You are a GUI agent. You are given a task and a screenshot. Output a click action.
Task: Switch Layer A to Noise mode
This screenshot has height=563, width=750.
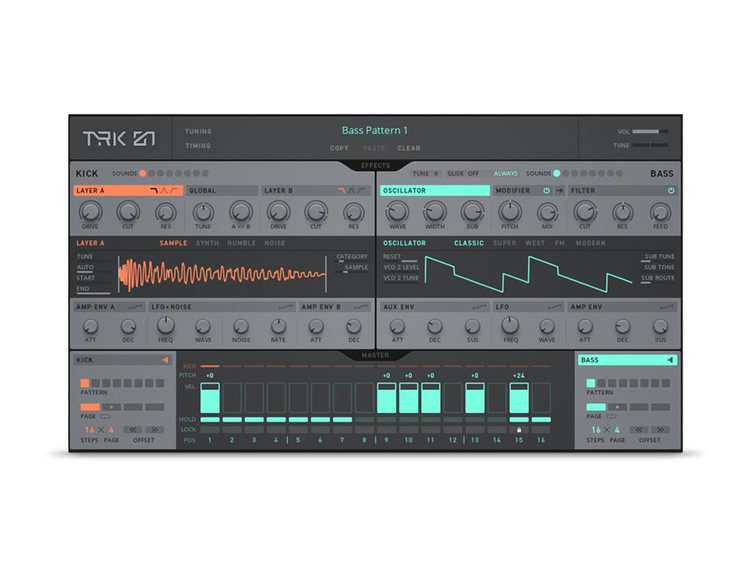click(275, 243)
